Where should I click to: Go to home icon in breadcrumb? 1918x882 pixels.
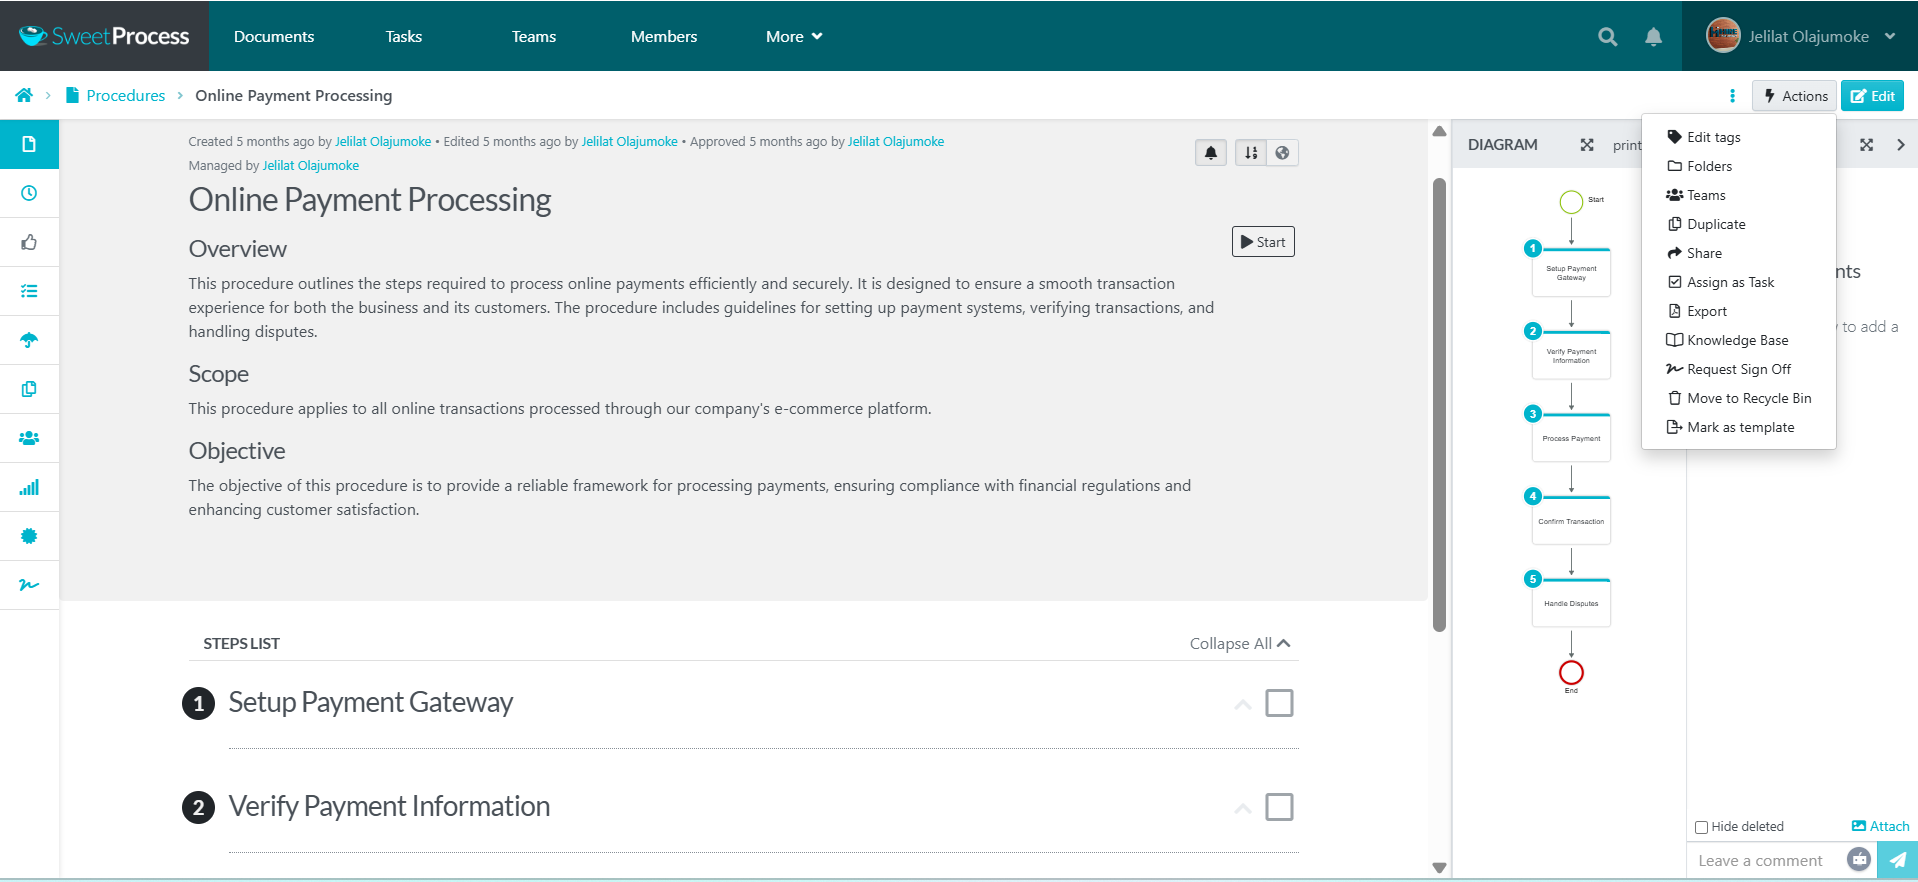pyautogui.click(x=24, y=95)
